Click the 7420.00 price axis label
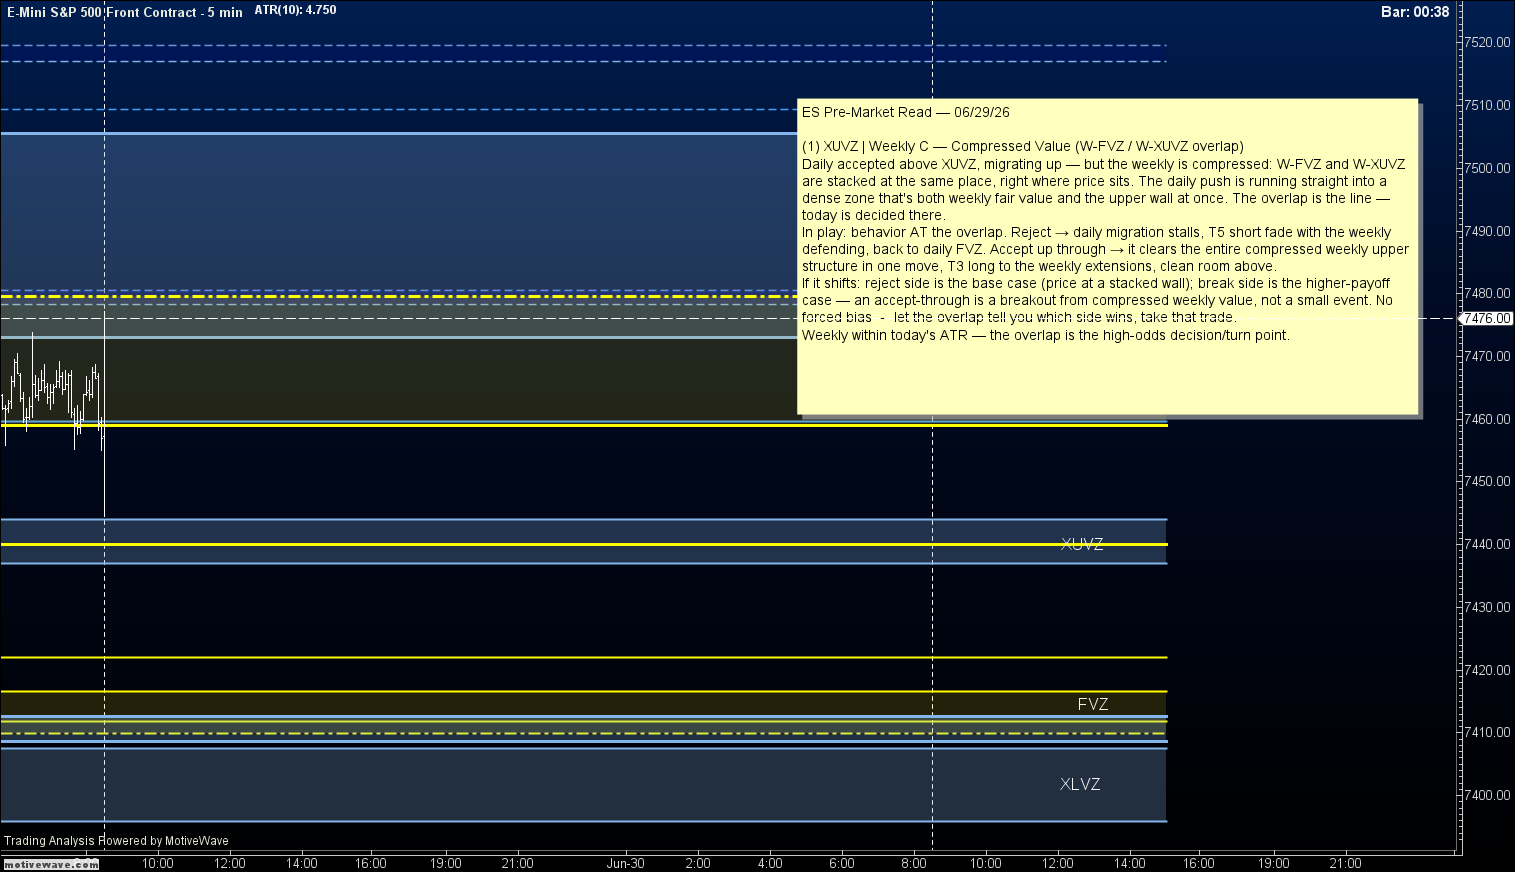 click(1487, 670)
